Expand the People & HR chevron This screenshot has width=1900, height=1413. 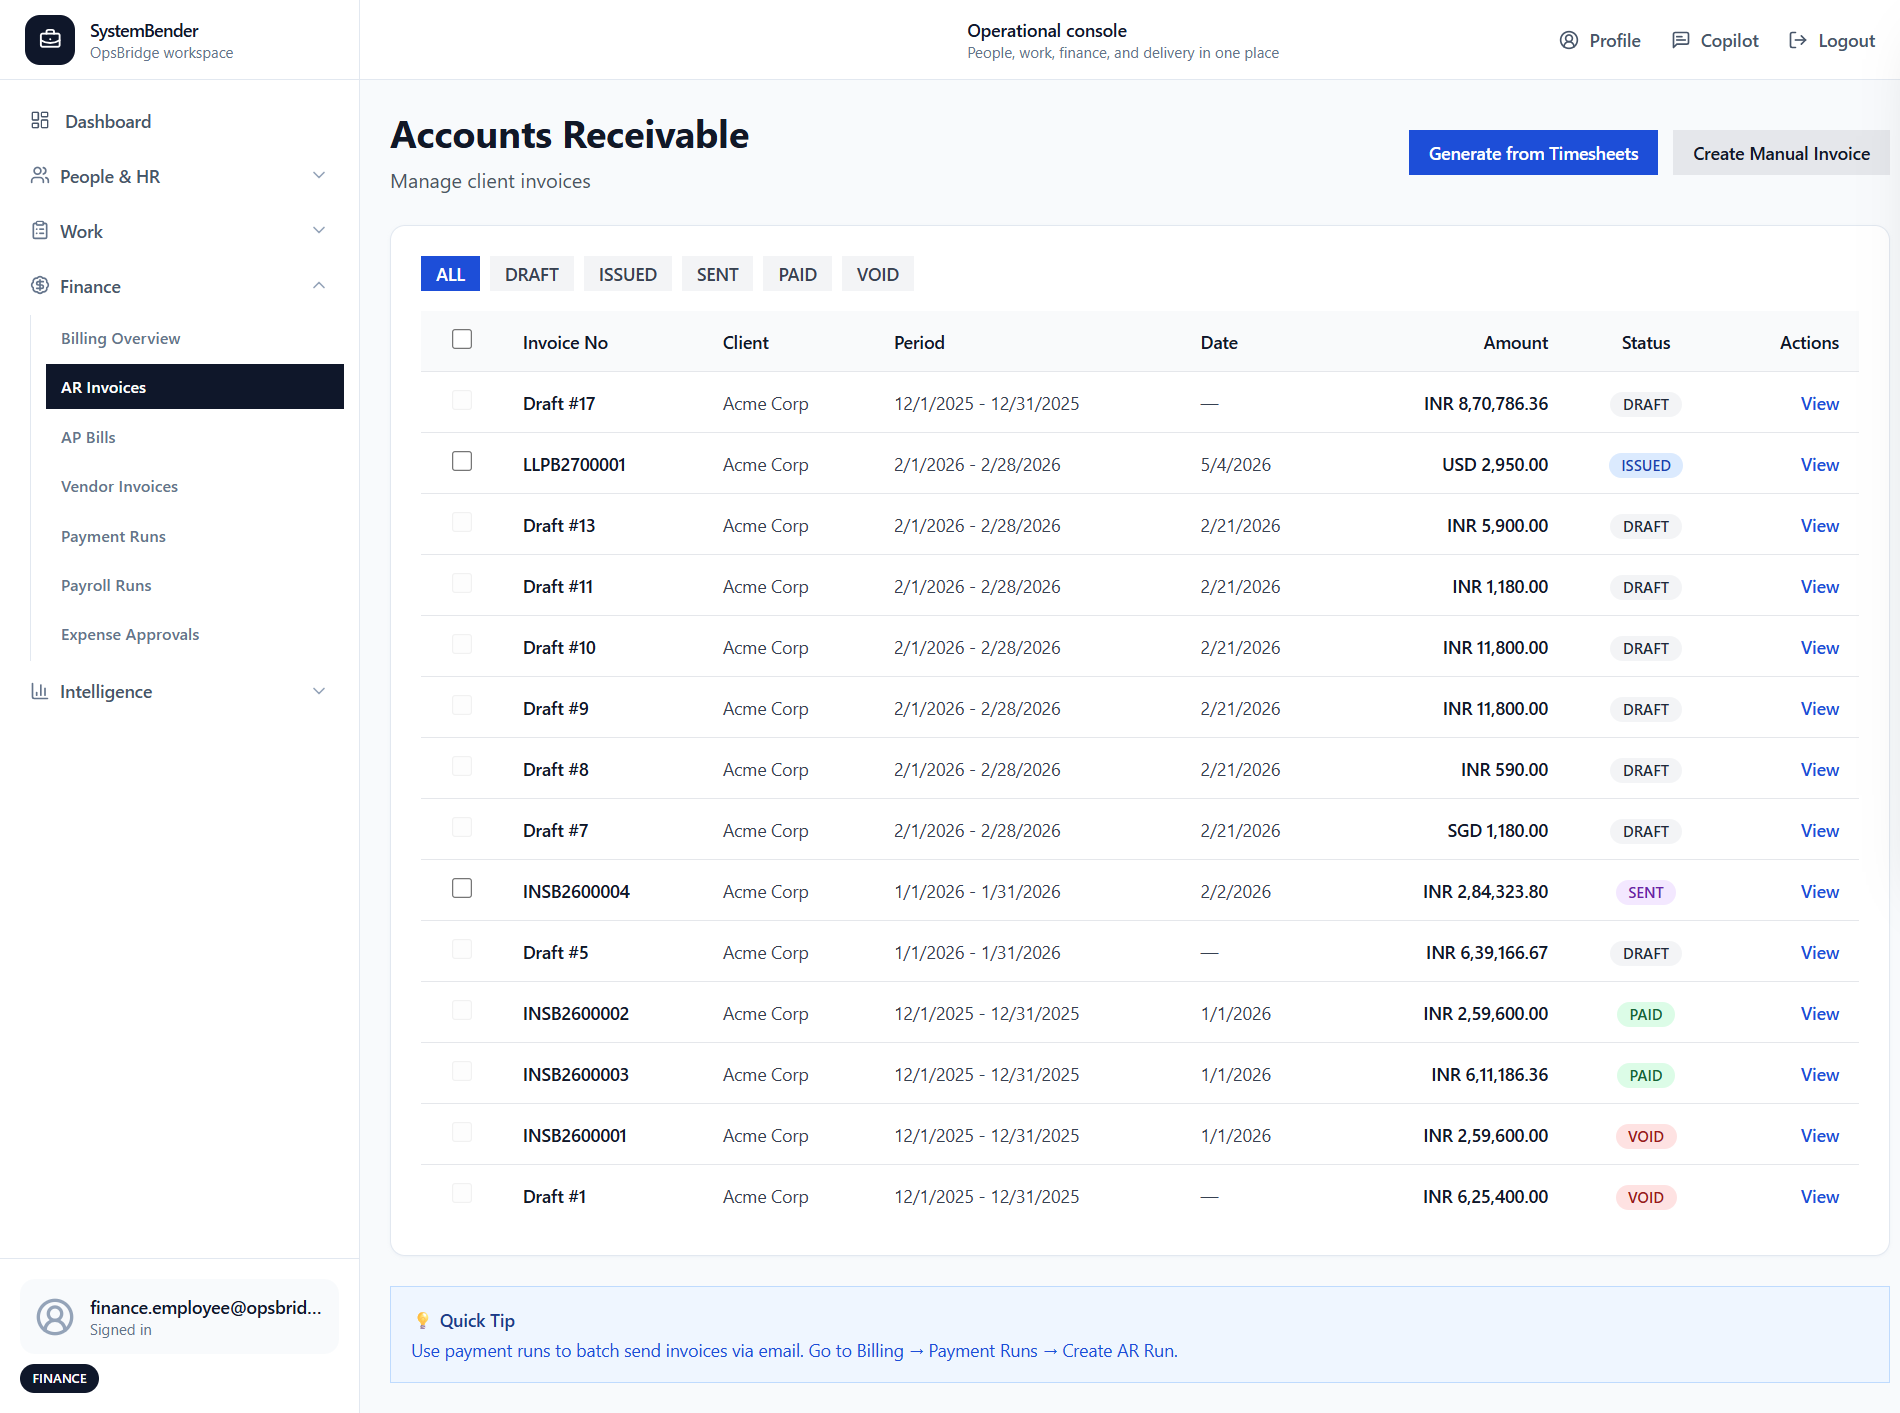(319, 176)
